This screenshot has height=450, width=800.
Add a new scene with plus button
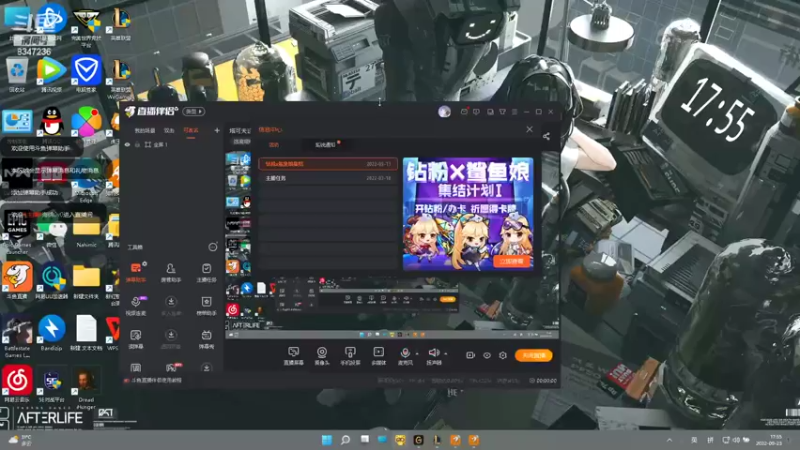tap(217, 131)
